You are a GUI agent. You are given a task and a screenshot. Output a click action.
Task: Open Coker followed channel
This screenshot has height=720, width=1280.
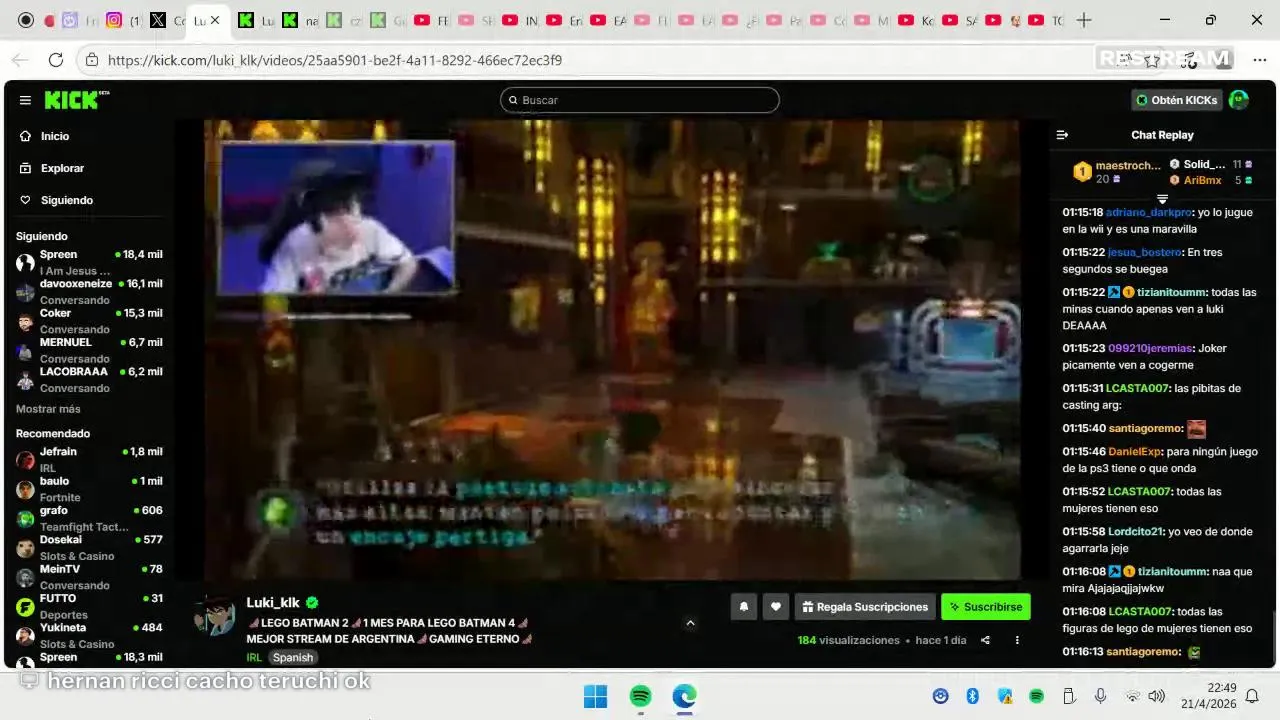(x=89, y=320)
